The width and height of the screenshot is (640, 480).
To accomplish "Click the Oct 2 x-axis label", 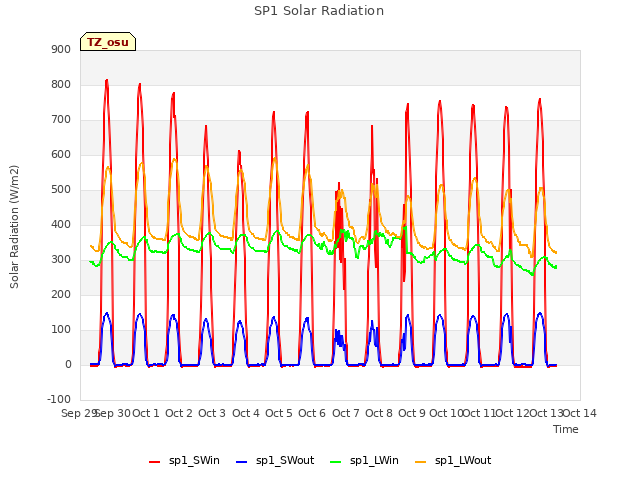I will point(179,413).
